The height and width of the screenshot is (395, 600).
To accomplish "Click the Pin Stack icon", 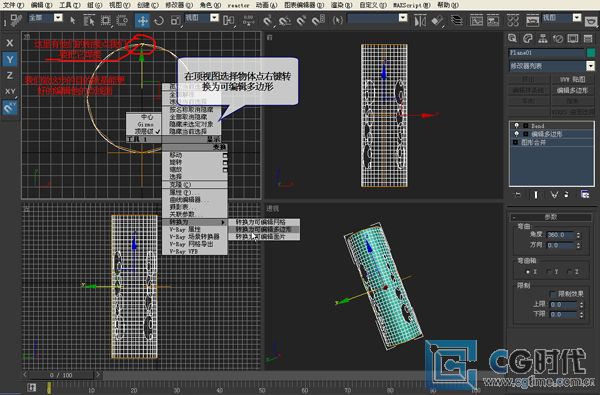I will 517,195.
